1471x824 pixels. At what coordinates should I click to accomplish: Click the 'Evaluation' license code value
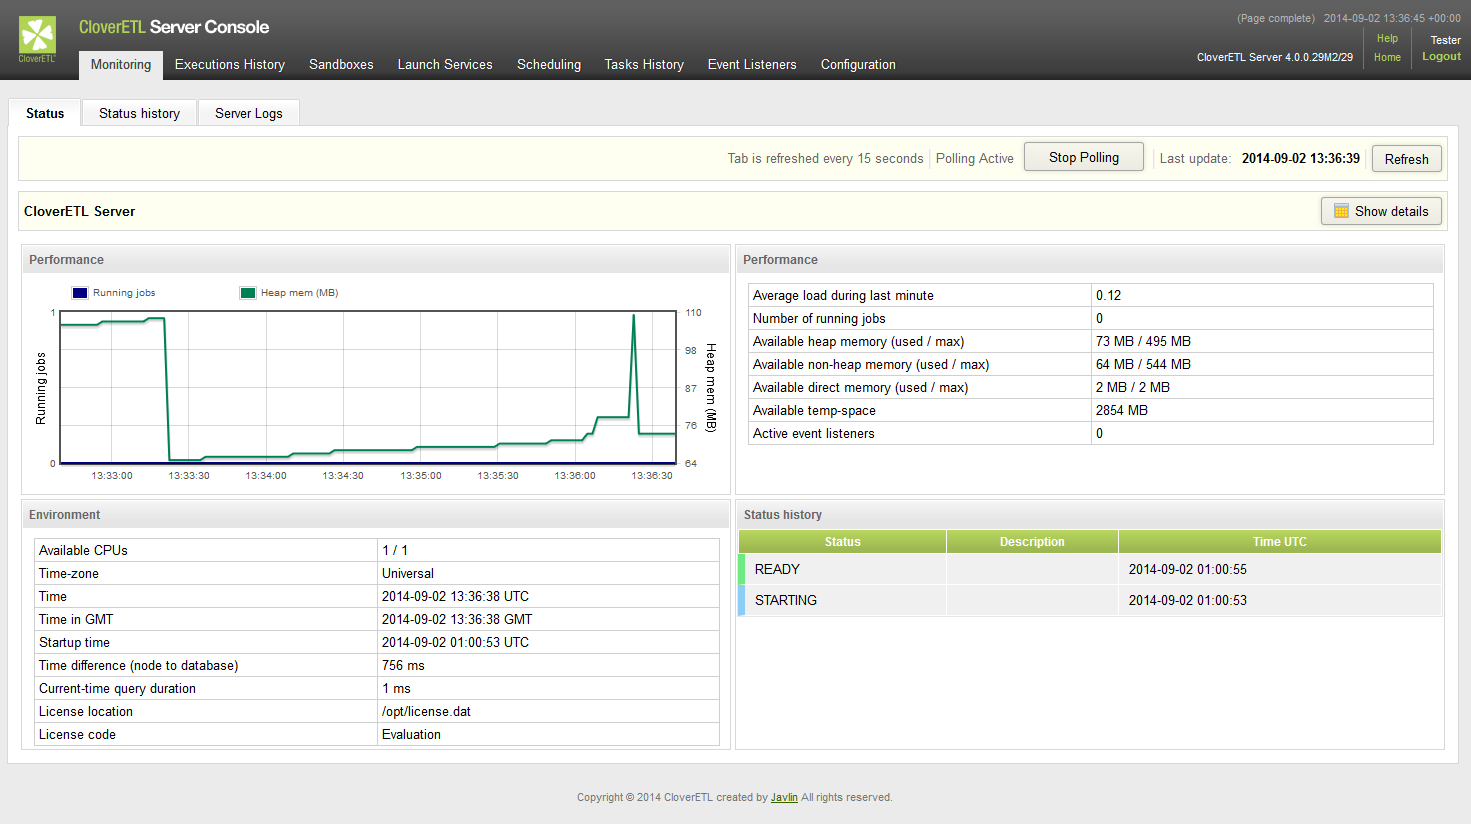[411, 734]
